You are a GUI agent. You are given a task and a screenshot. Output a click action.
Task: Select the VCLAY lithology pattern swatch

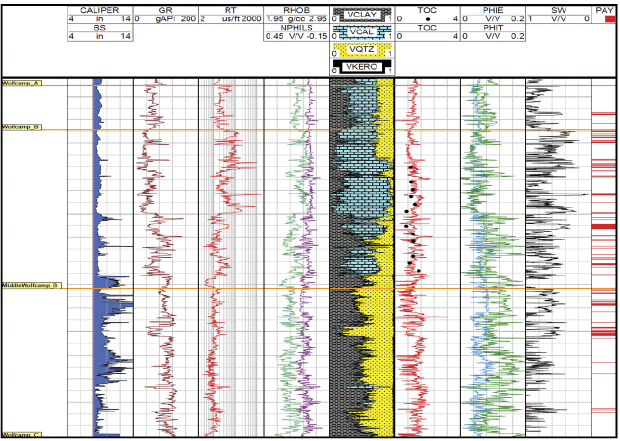coord(362,14)
